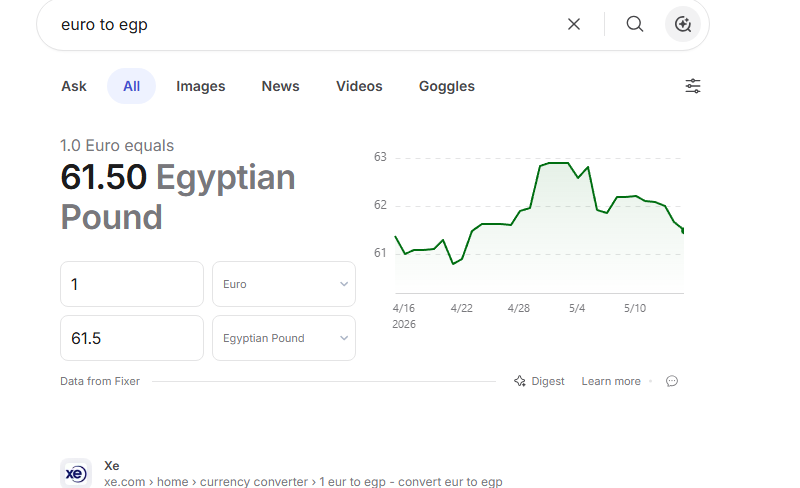Open the Images tab

tap(201, 86)
